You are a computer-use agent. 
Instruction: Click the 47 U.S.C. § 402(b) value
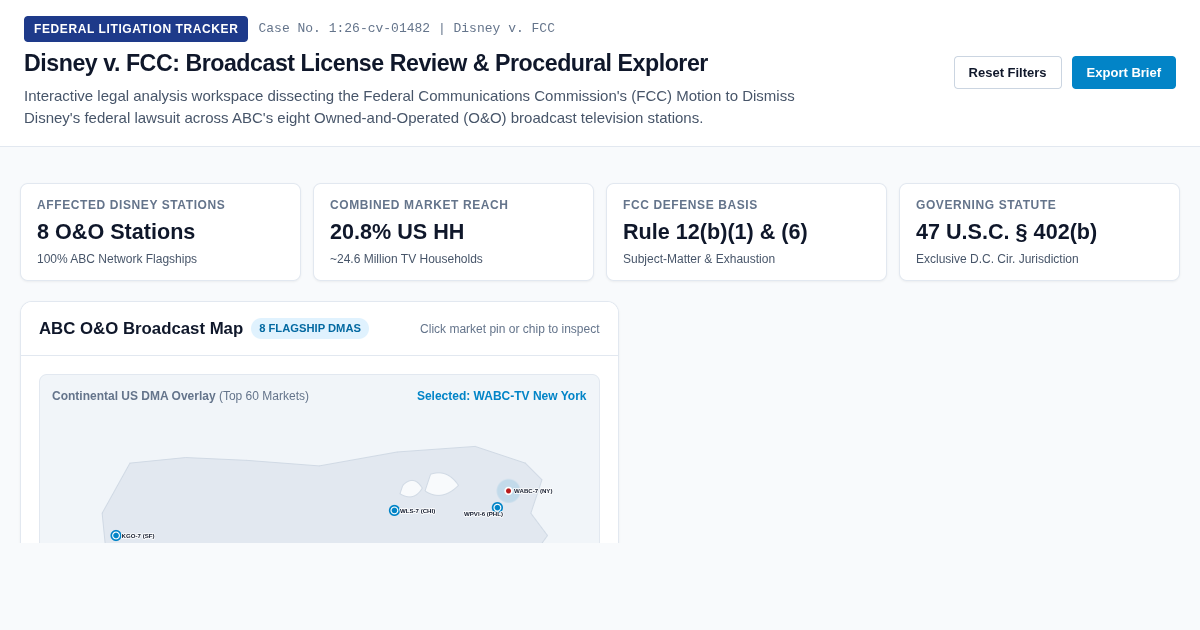tap(1006, 232)
